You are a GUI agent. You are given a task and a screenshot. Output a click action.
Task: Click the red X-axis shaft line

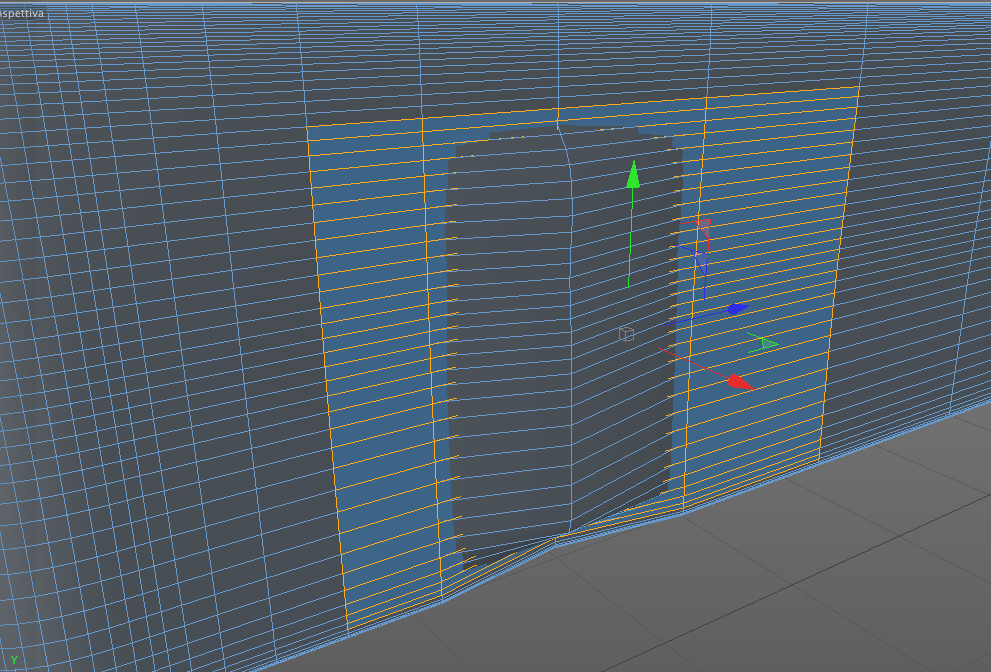[693, 362]
